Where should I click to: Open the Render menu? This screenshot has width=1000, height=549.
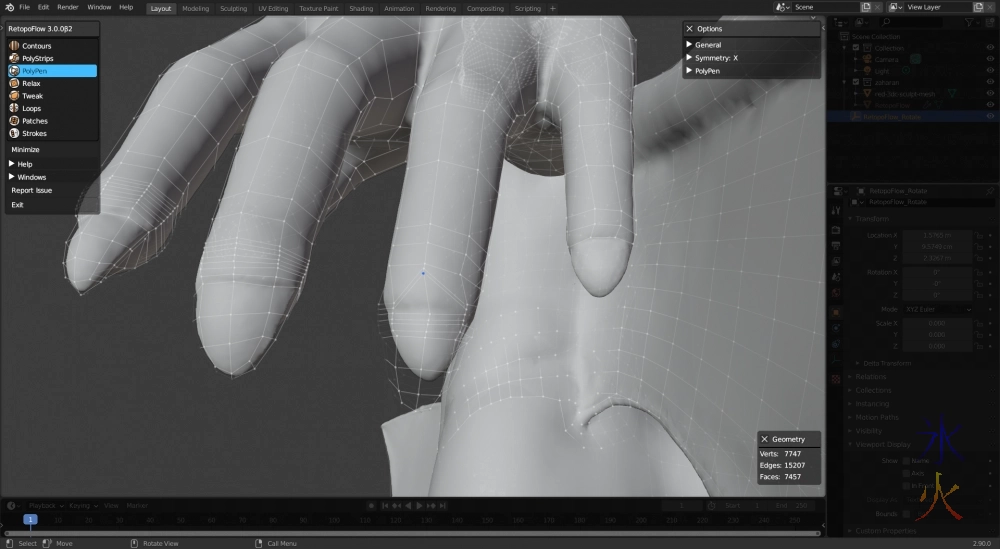point(68,7)
